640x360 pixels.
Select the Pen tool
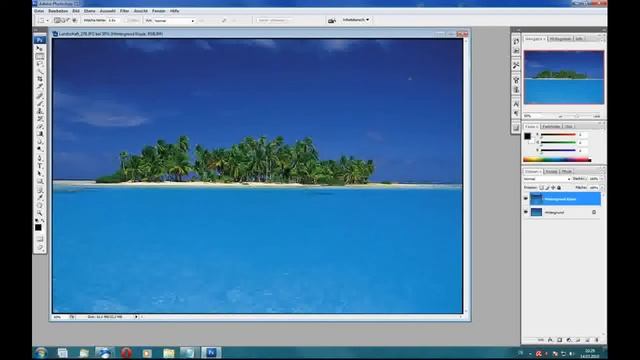(40, 158)
